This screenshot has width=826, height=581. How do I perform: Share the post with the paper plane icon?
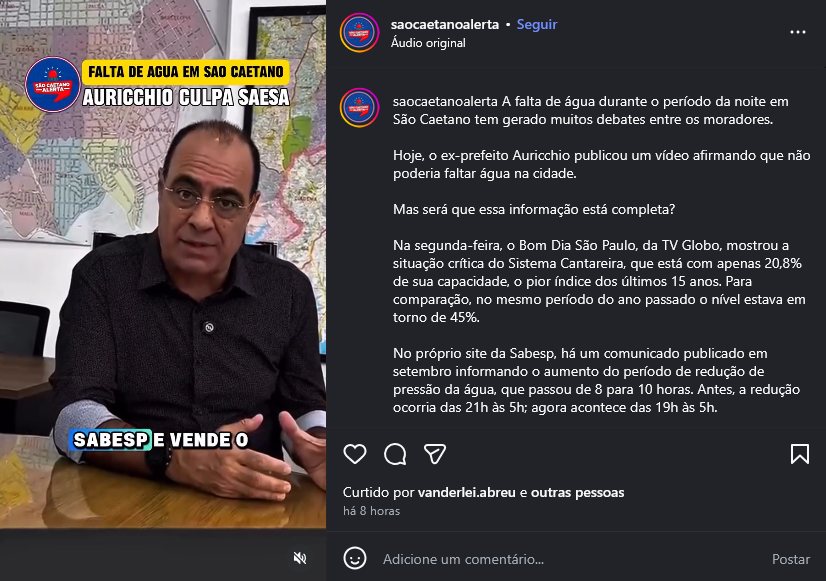click(435, 454)
